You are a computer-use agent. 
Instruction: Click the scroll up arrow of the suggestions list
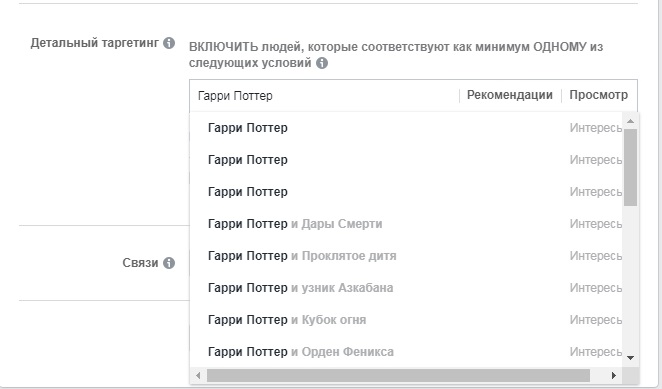631,121
